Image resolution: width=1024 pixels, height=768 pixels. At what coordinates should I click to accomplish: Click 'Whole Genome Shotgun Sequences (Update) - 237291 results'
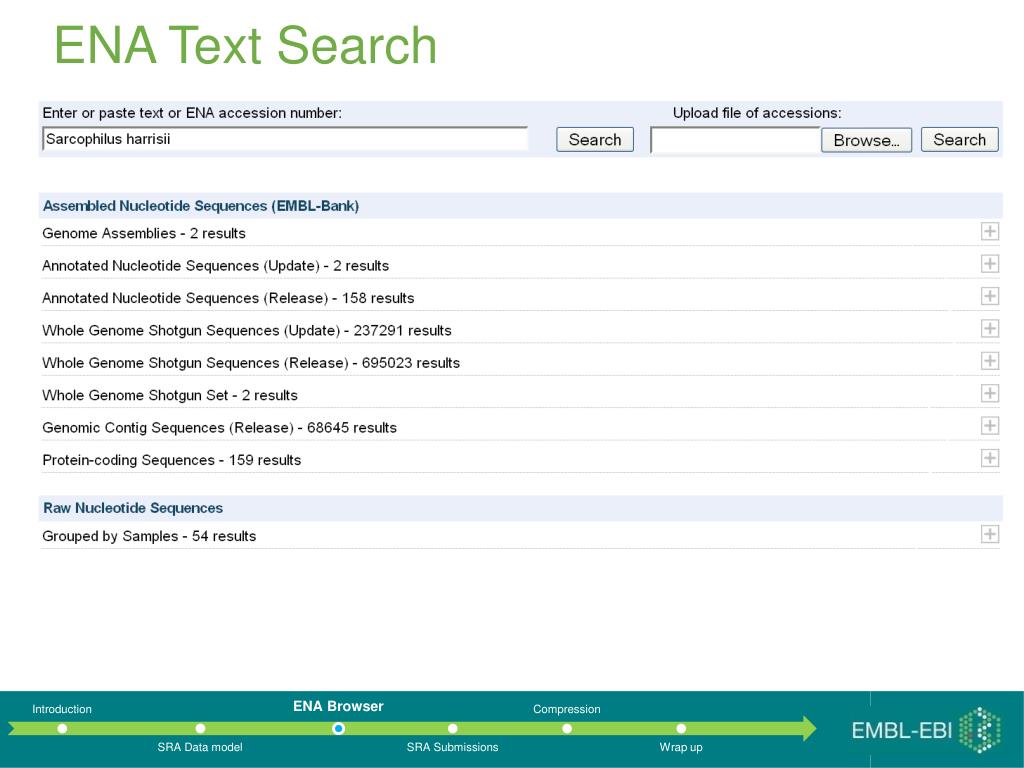[247, 330]
